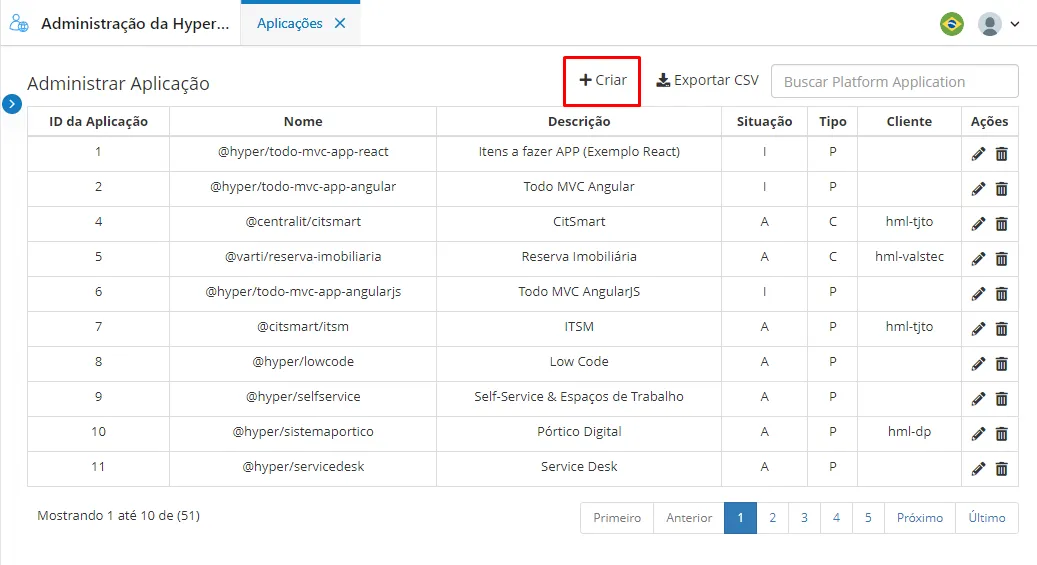Viewport: 1037px width, 565px height.
Task: Close the Aplicações tab
Action: coord(340,23)
